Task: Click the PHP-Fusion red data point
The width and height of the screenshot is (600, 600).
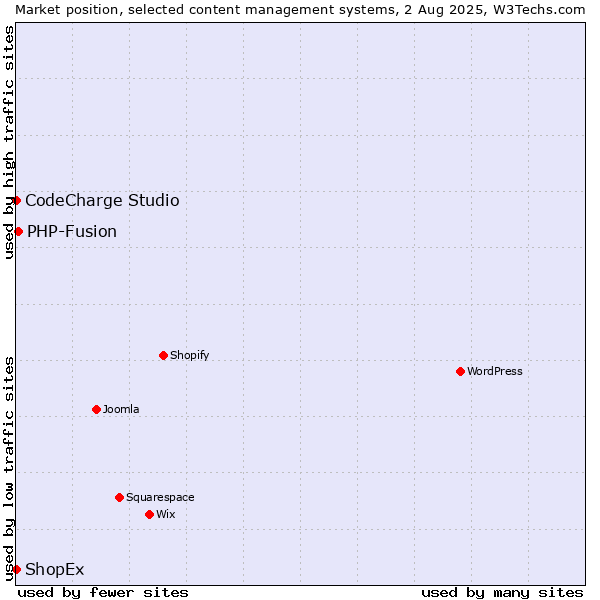Action: [x=18, y=232]
